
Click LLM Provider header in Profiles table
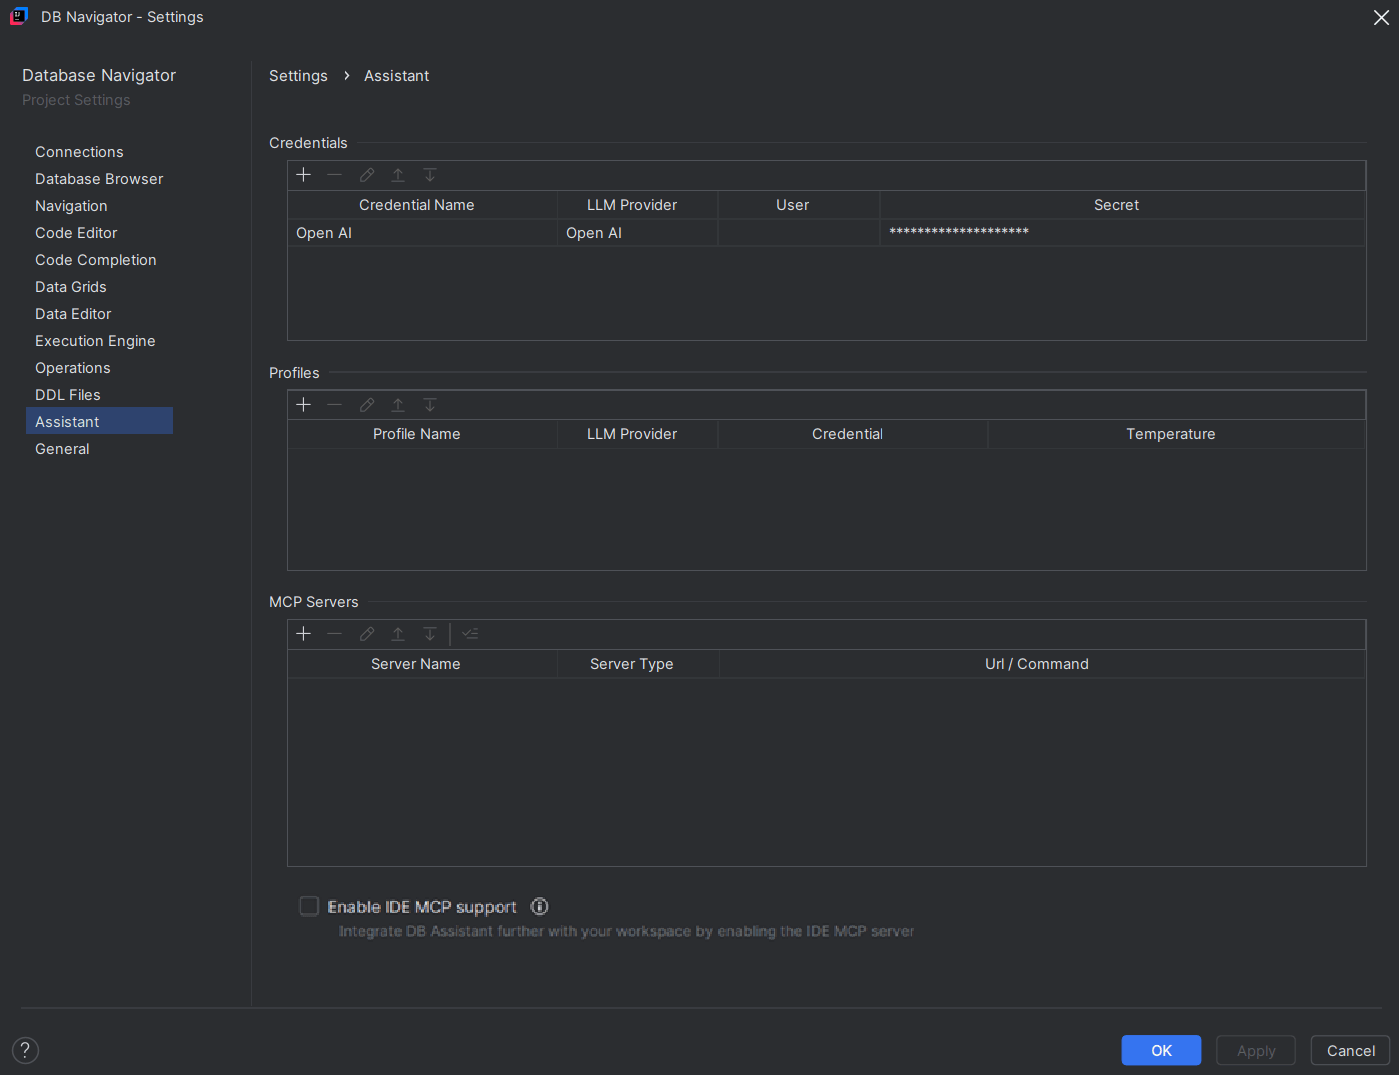coord(637,434)
